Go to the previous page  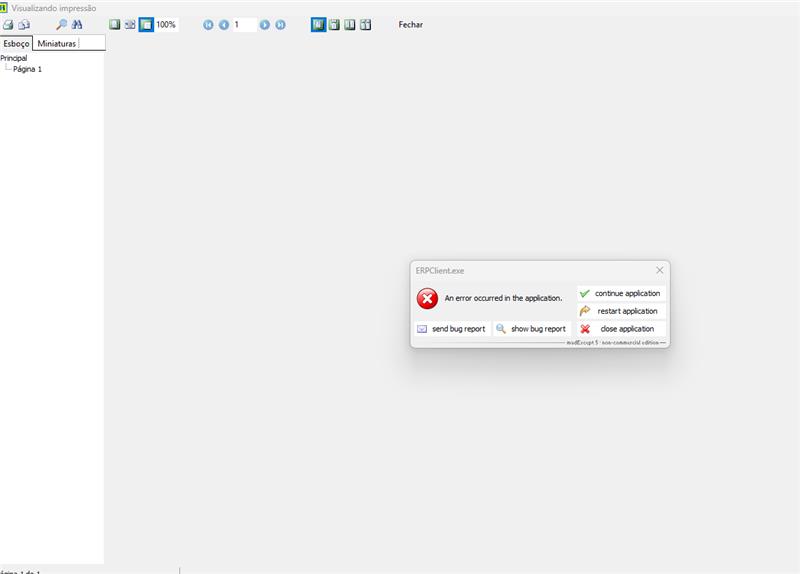coord(223,24)
